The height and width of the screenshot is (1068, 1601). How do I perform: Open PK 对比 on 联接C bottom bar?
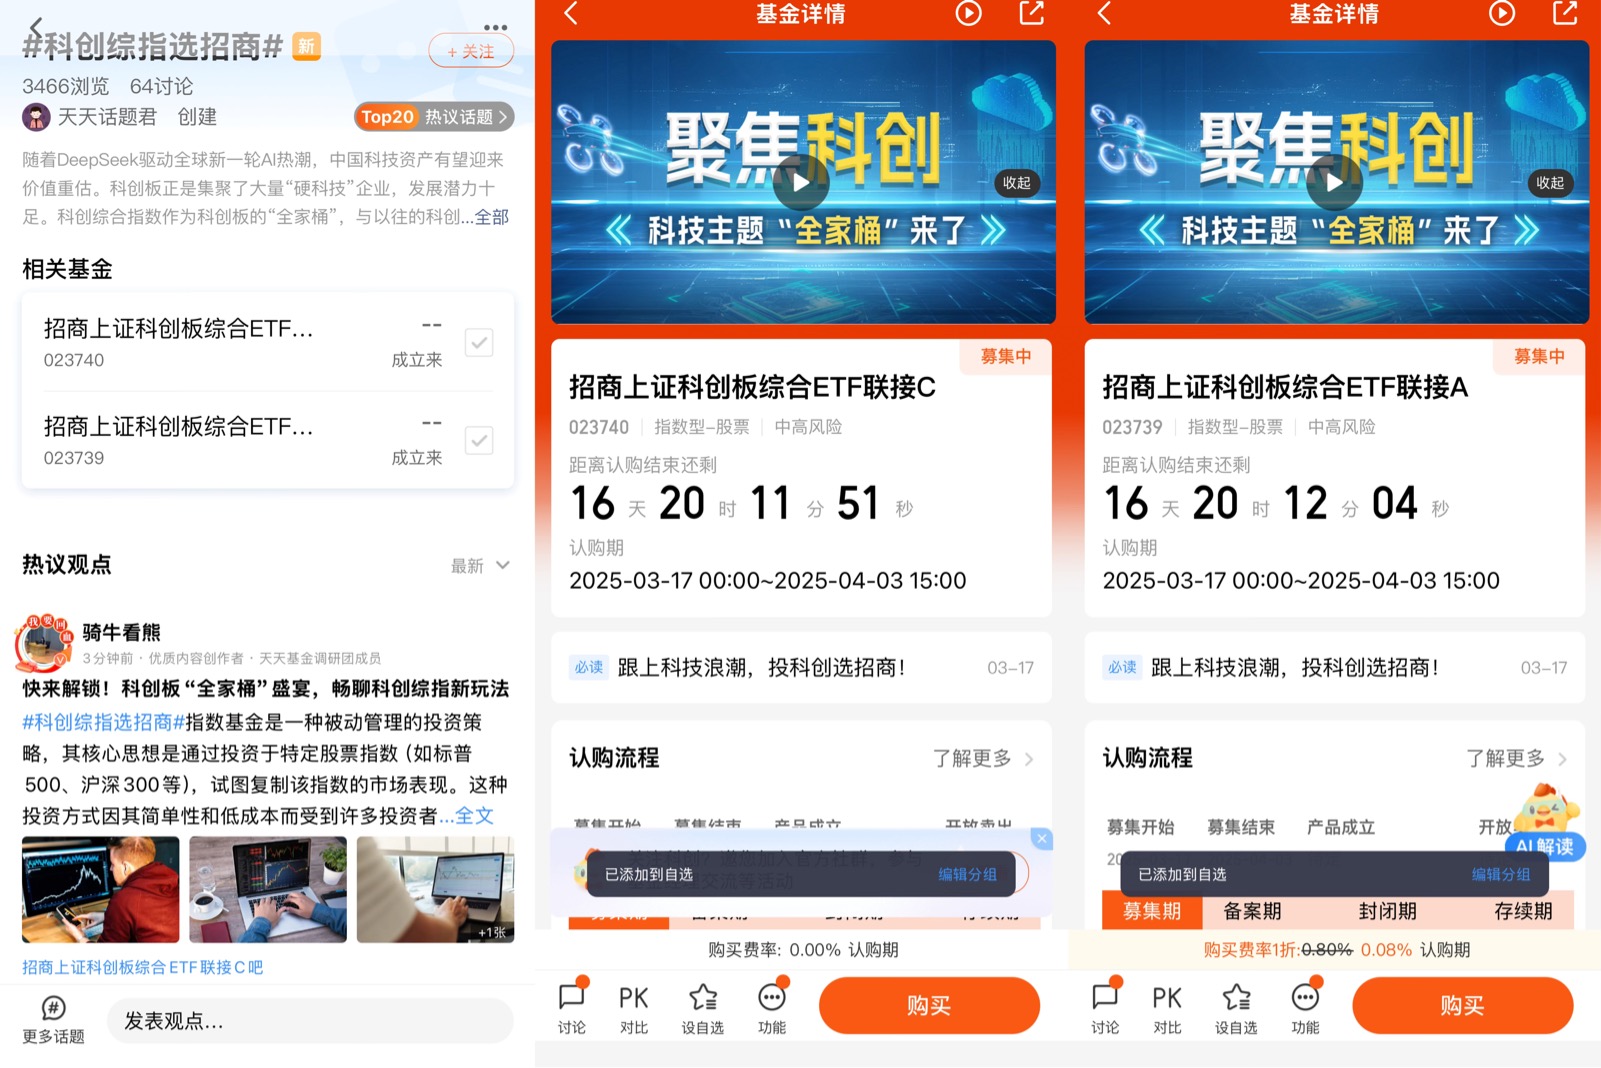[x=634, y=1008]
